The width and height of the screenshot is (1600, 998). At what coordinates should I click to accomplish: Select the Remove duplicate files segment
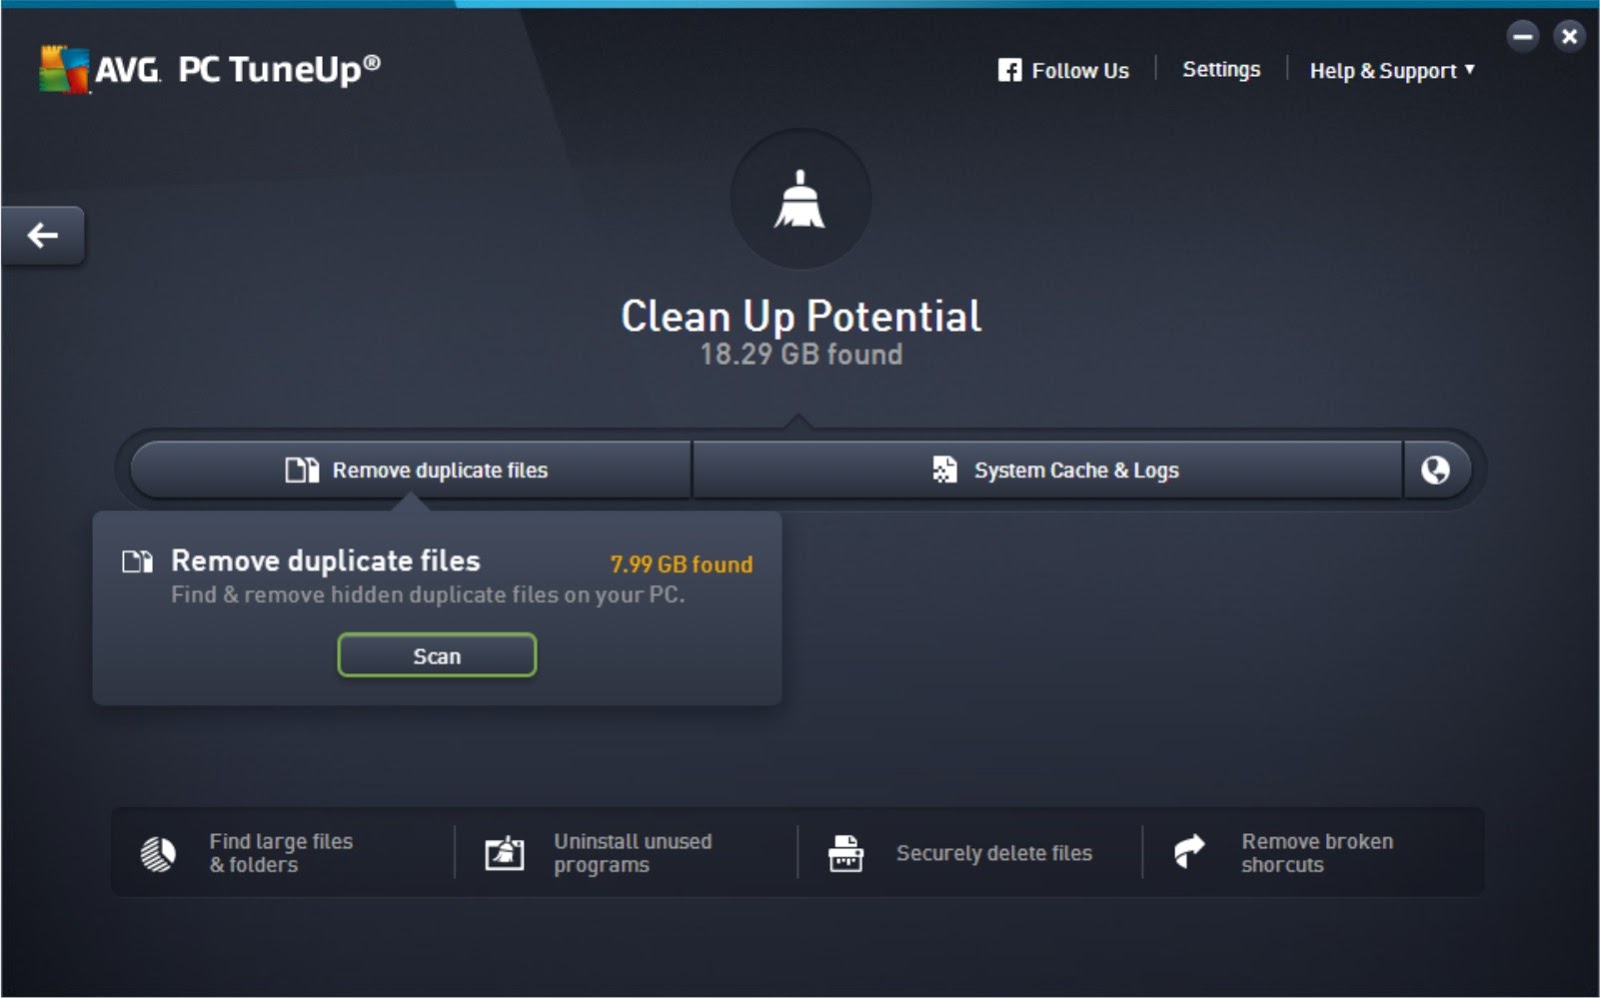tap(411, 470)
